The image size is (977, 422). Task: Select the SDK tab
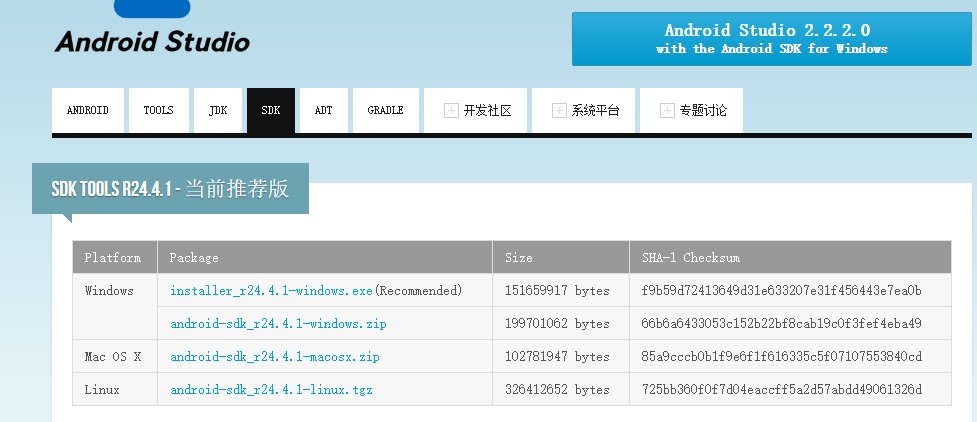click(271, 110)
